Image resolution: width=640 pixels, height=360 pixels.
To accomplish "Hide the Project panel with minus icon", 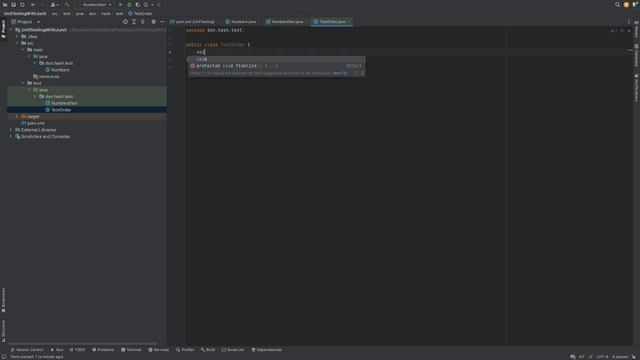I will pos(162,22).
